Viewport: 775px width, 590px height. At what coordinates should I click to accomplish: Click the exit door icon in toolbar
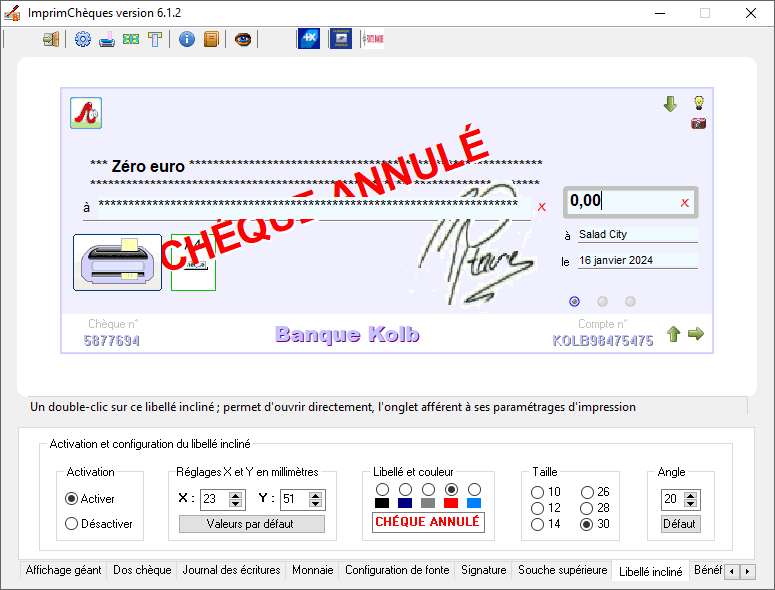tap(51, 39)
